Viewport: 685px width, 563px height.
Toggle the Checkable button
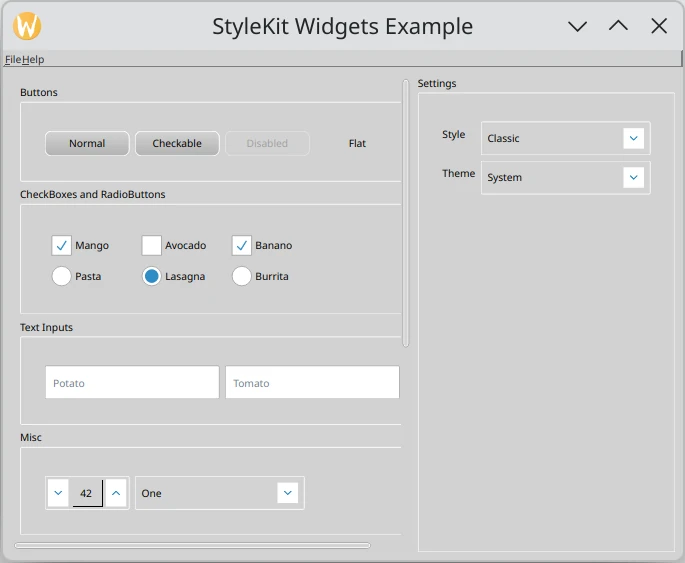point(177,143)
